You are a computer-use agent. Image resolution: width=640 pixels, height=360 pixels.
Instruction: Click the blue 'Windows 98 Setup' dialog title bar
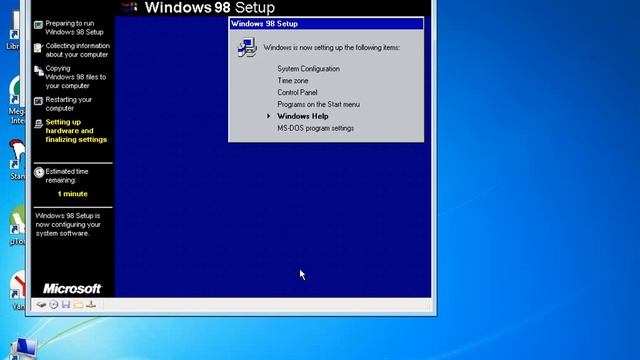tap(326, 24)
